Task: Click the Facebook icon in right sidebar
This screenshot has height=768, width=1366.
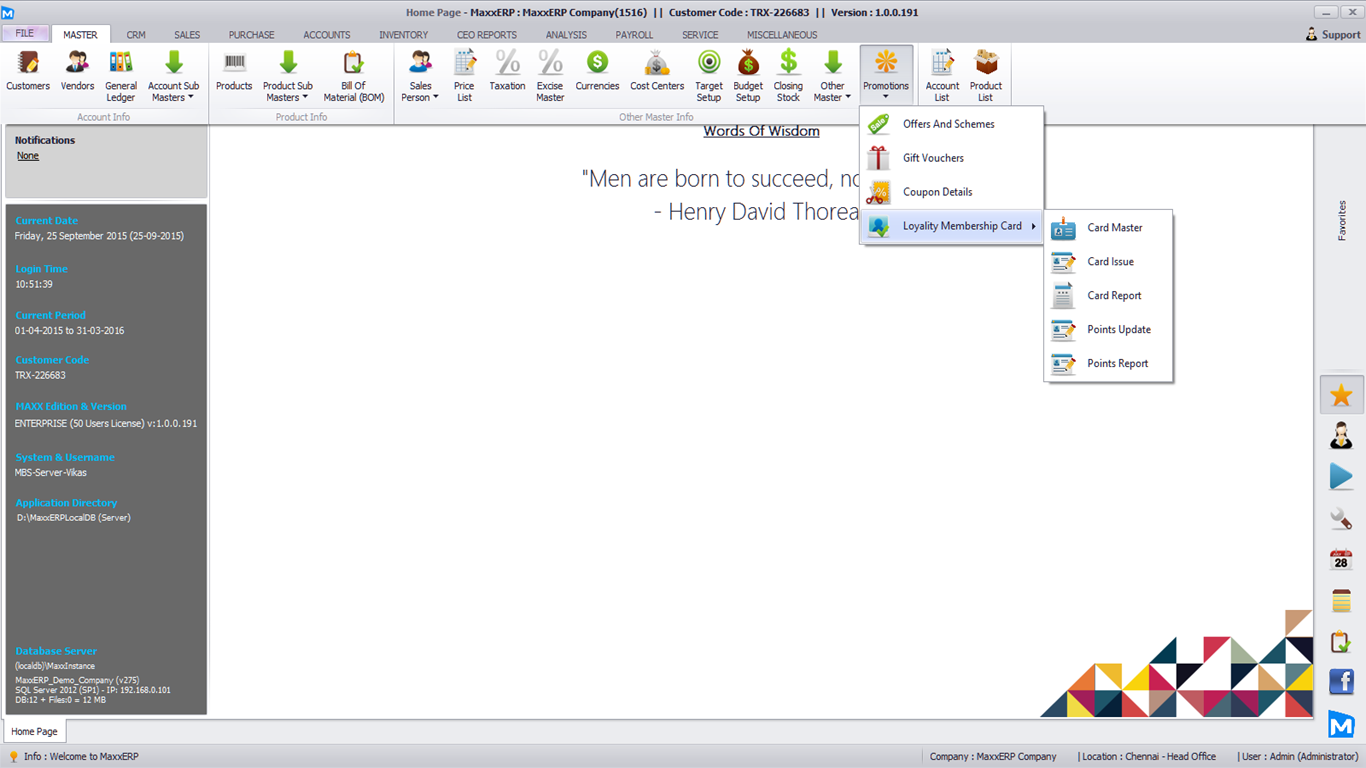Action: 1341,682
